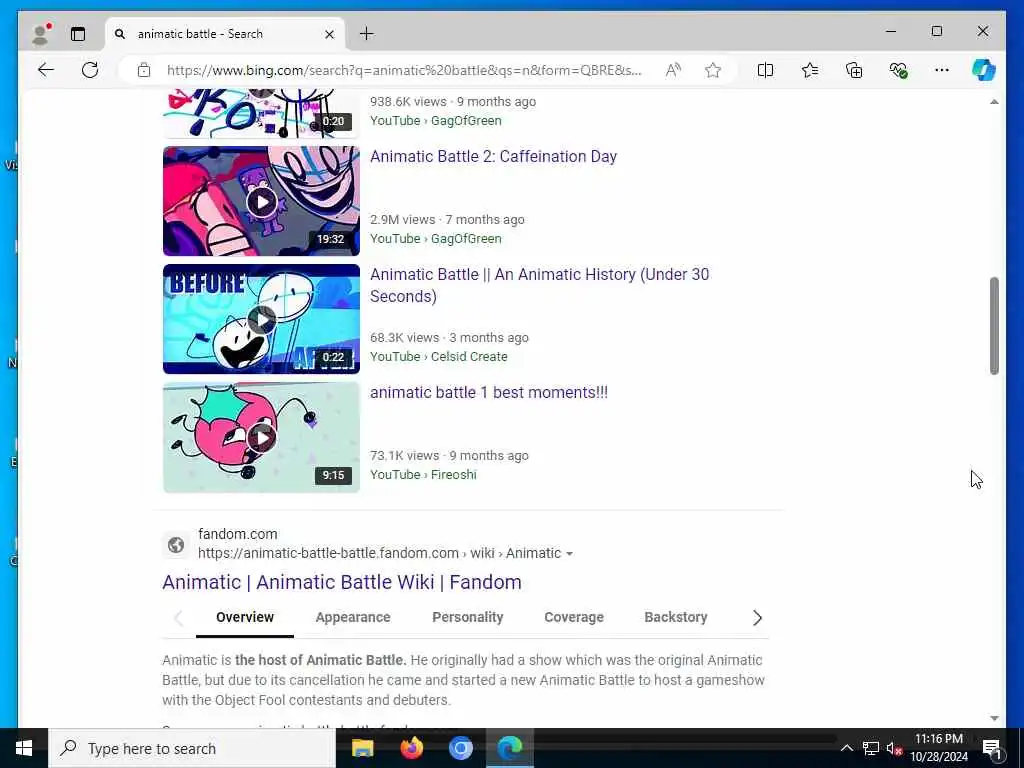
Task: Toggle split screen view
Action: click(x=765, y=70)
